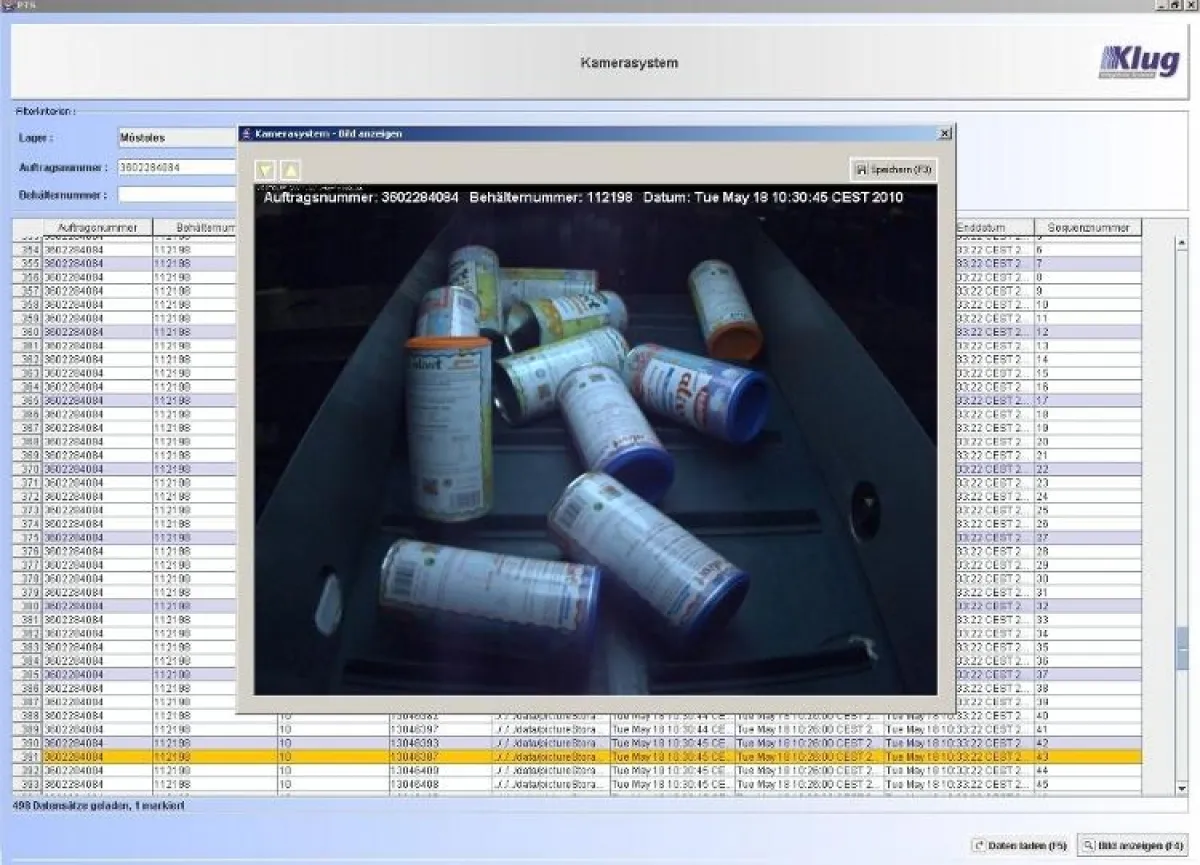Screen dimensions: 1200x865
Task: Click the table scrollbar up arrow
Action: coord(1181,243)
